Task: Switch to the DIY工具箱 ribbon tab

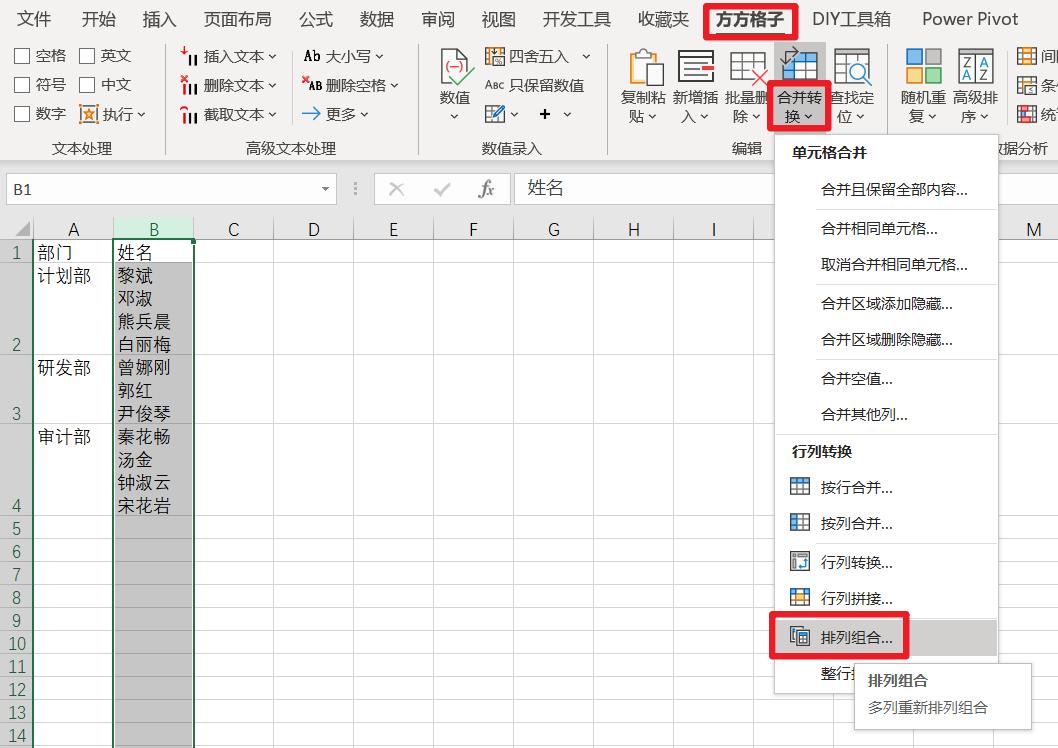Action: pyautogui.click(x=852, y=19)
